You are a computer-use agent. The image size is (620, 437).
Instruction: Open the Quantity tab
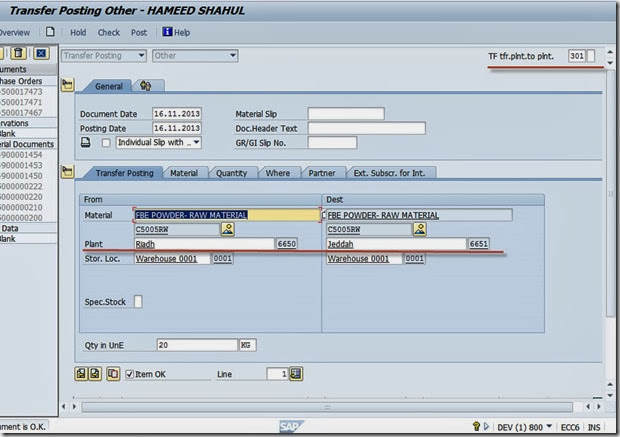(x=231, y=173)
